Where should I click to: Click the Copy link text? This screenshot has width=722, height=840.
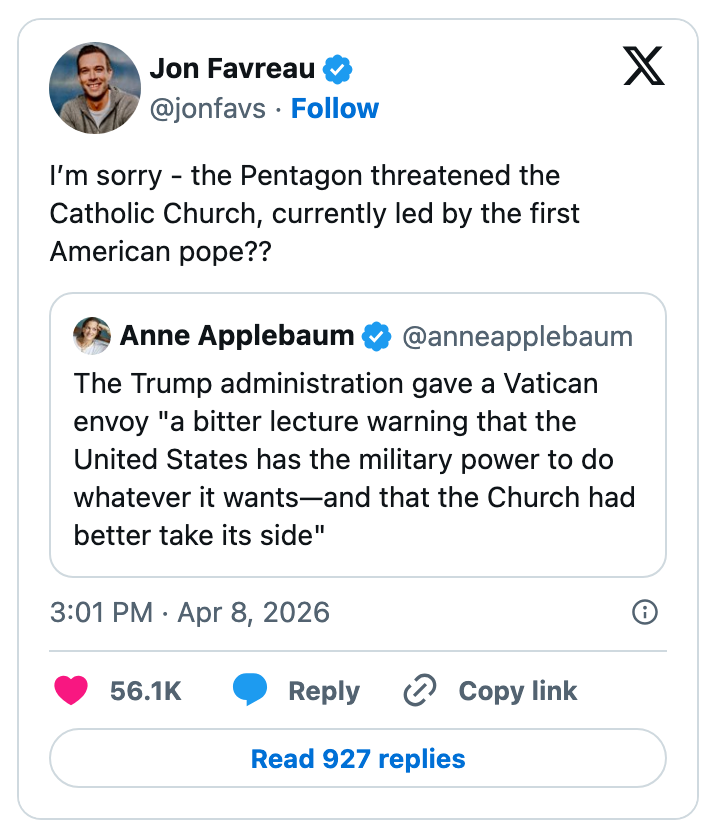[517, 691]
